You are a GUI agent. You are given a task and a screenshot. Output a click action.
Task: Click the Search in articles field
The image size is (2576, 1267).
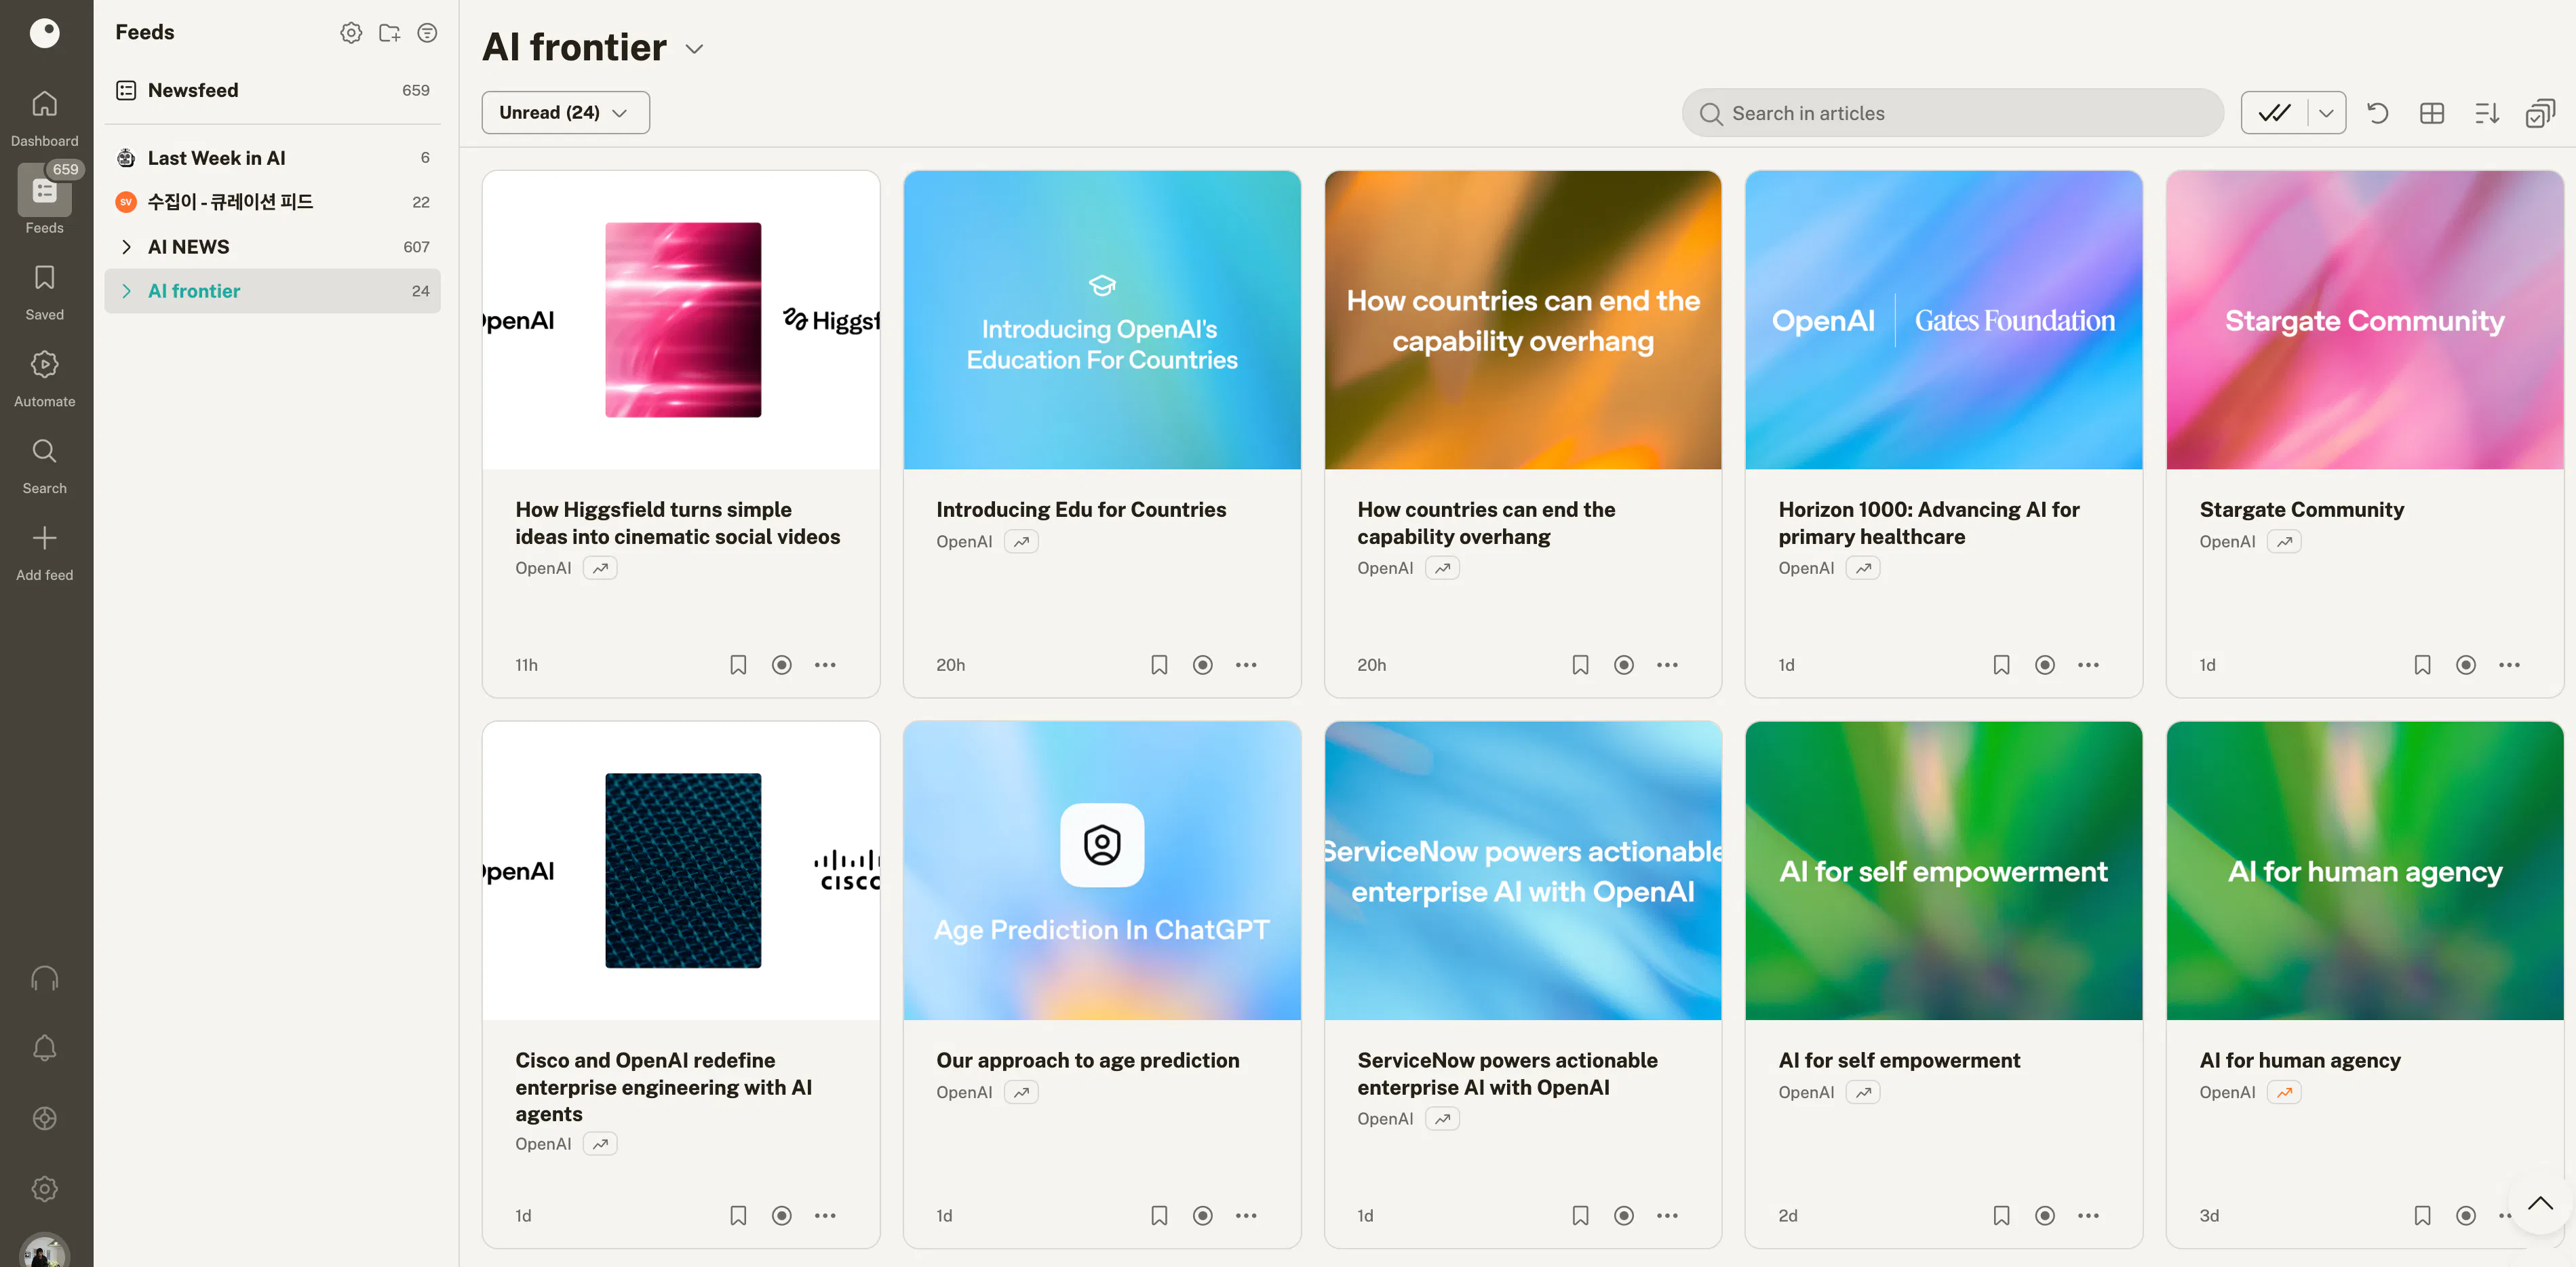point(1952,113)
